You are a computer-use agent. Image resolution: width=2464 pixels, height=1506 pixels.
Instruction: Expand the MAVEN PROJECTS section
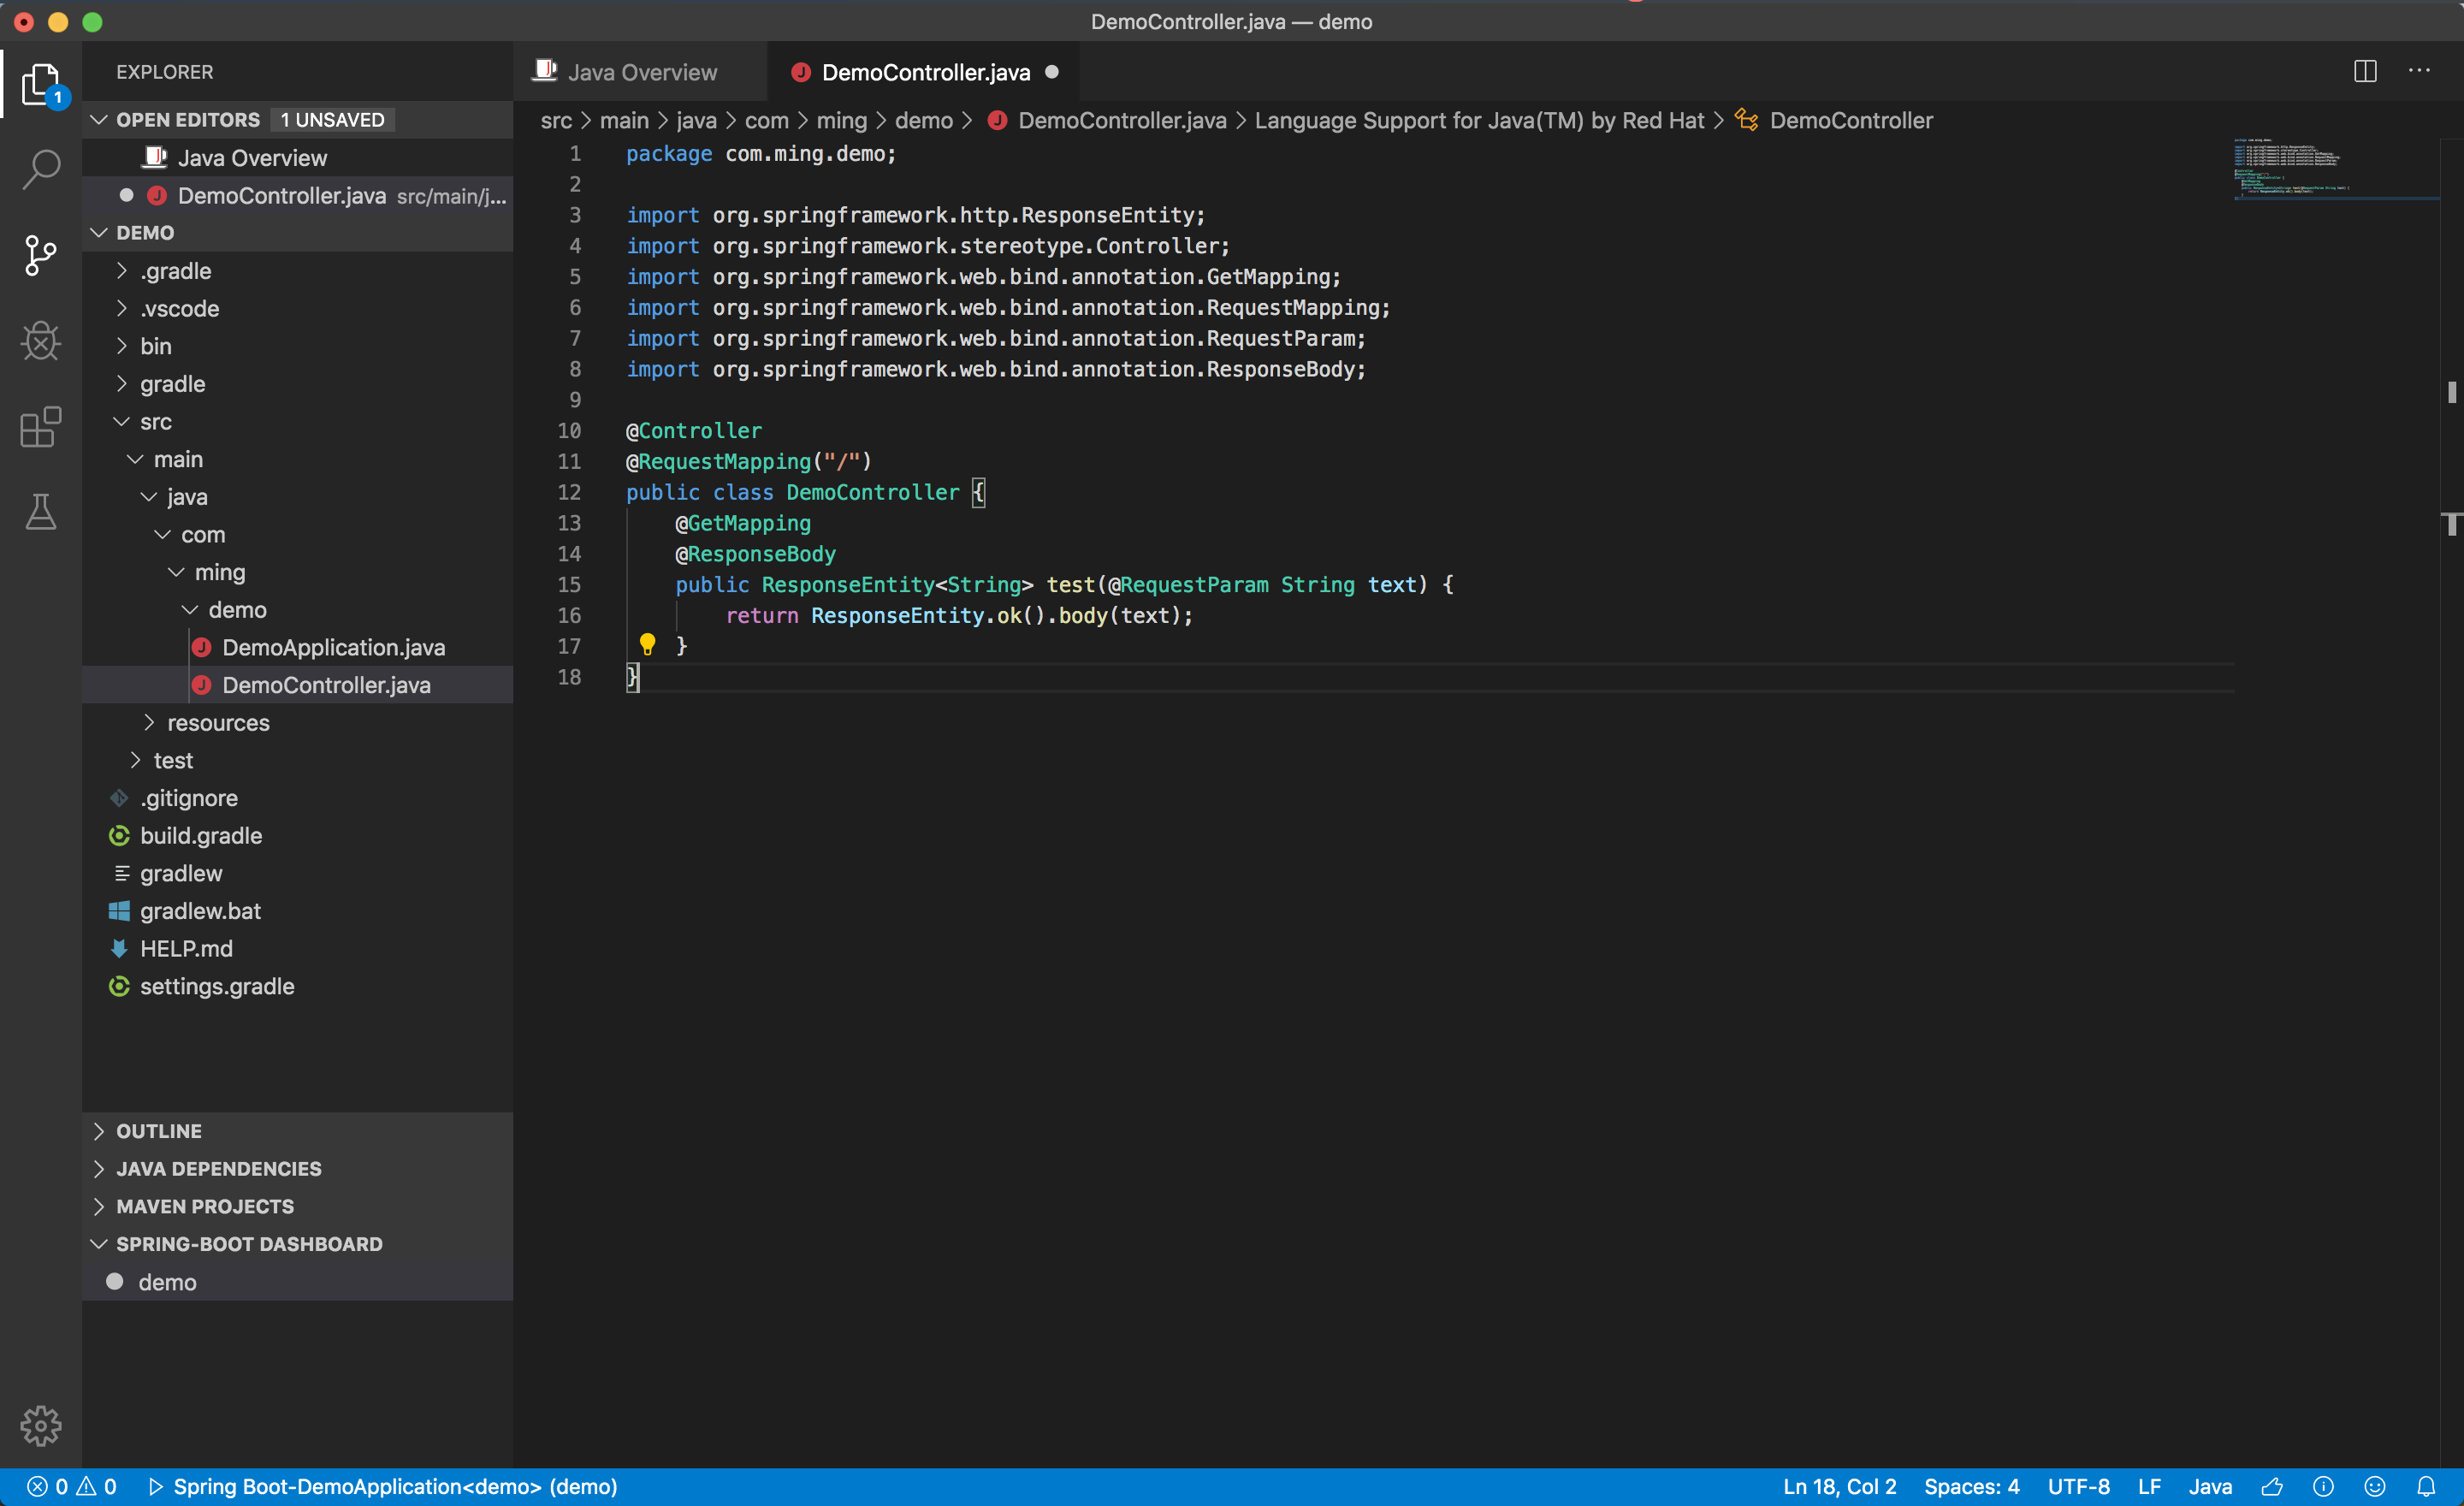99,1207
